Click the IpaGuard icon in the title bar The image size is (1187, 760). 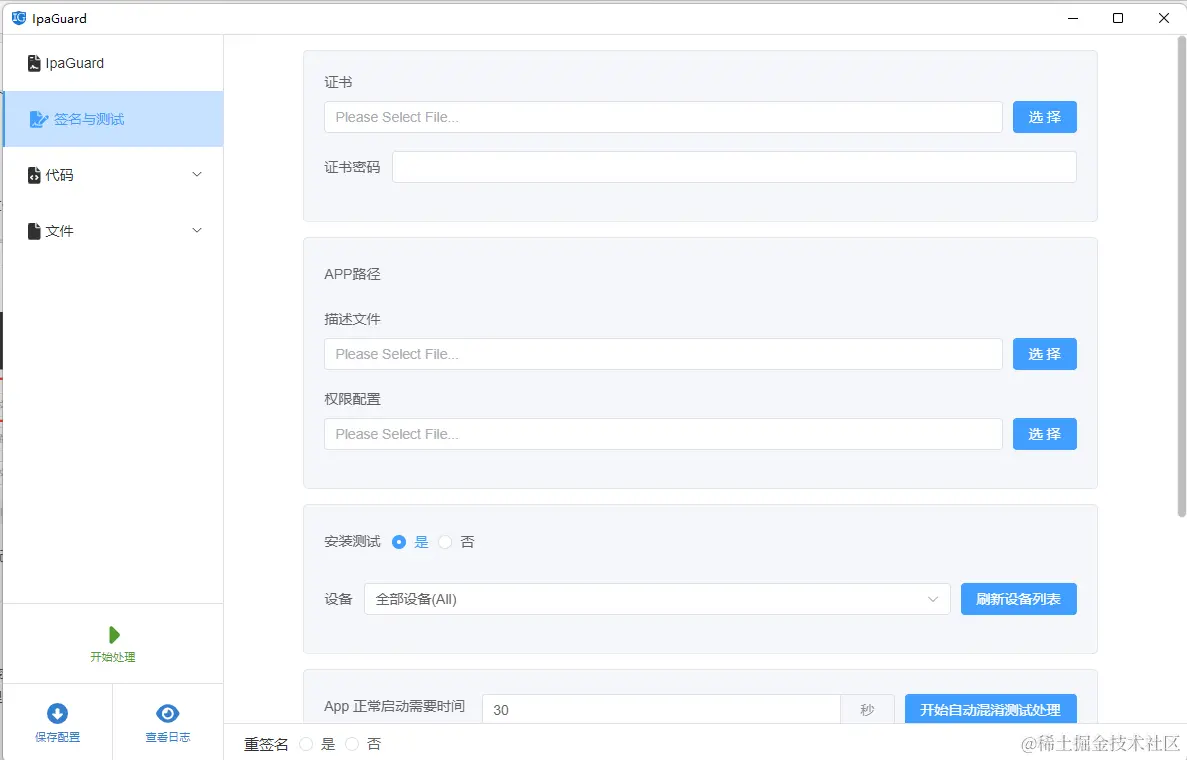[x=19, y=17]
